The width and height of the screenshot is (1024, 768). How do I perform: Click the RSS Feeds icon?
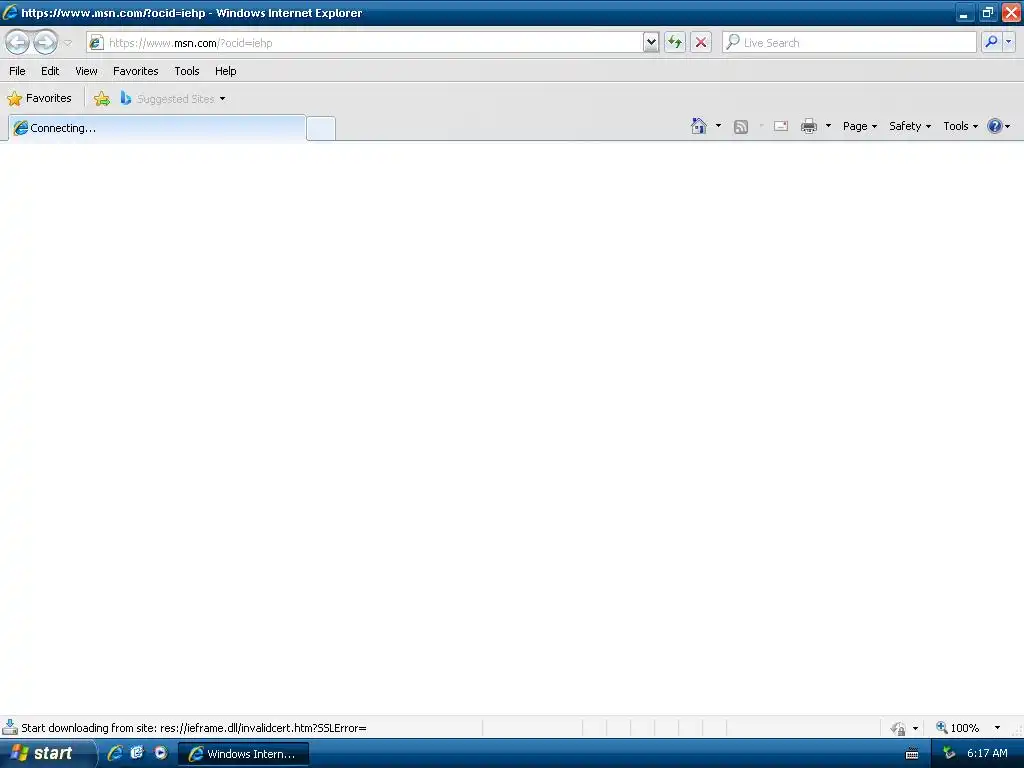(x=741, y=127)
